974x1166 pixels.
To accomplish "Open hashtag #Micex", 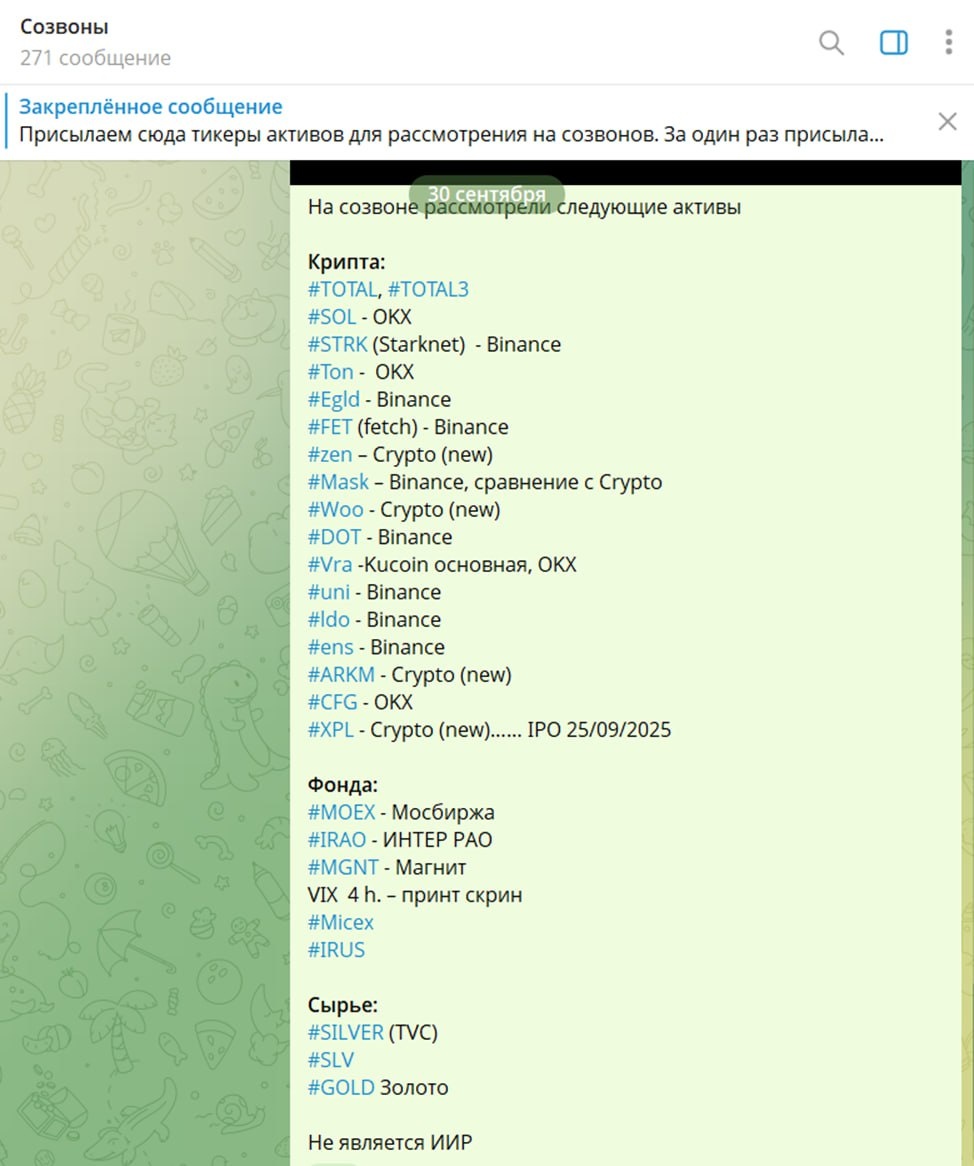I will (x=341, y=922).
